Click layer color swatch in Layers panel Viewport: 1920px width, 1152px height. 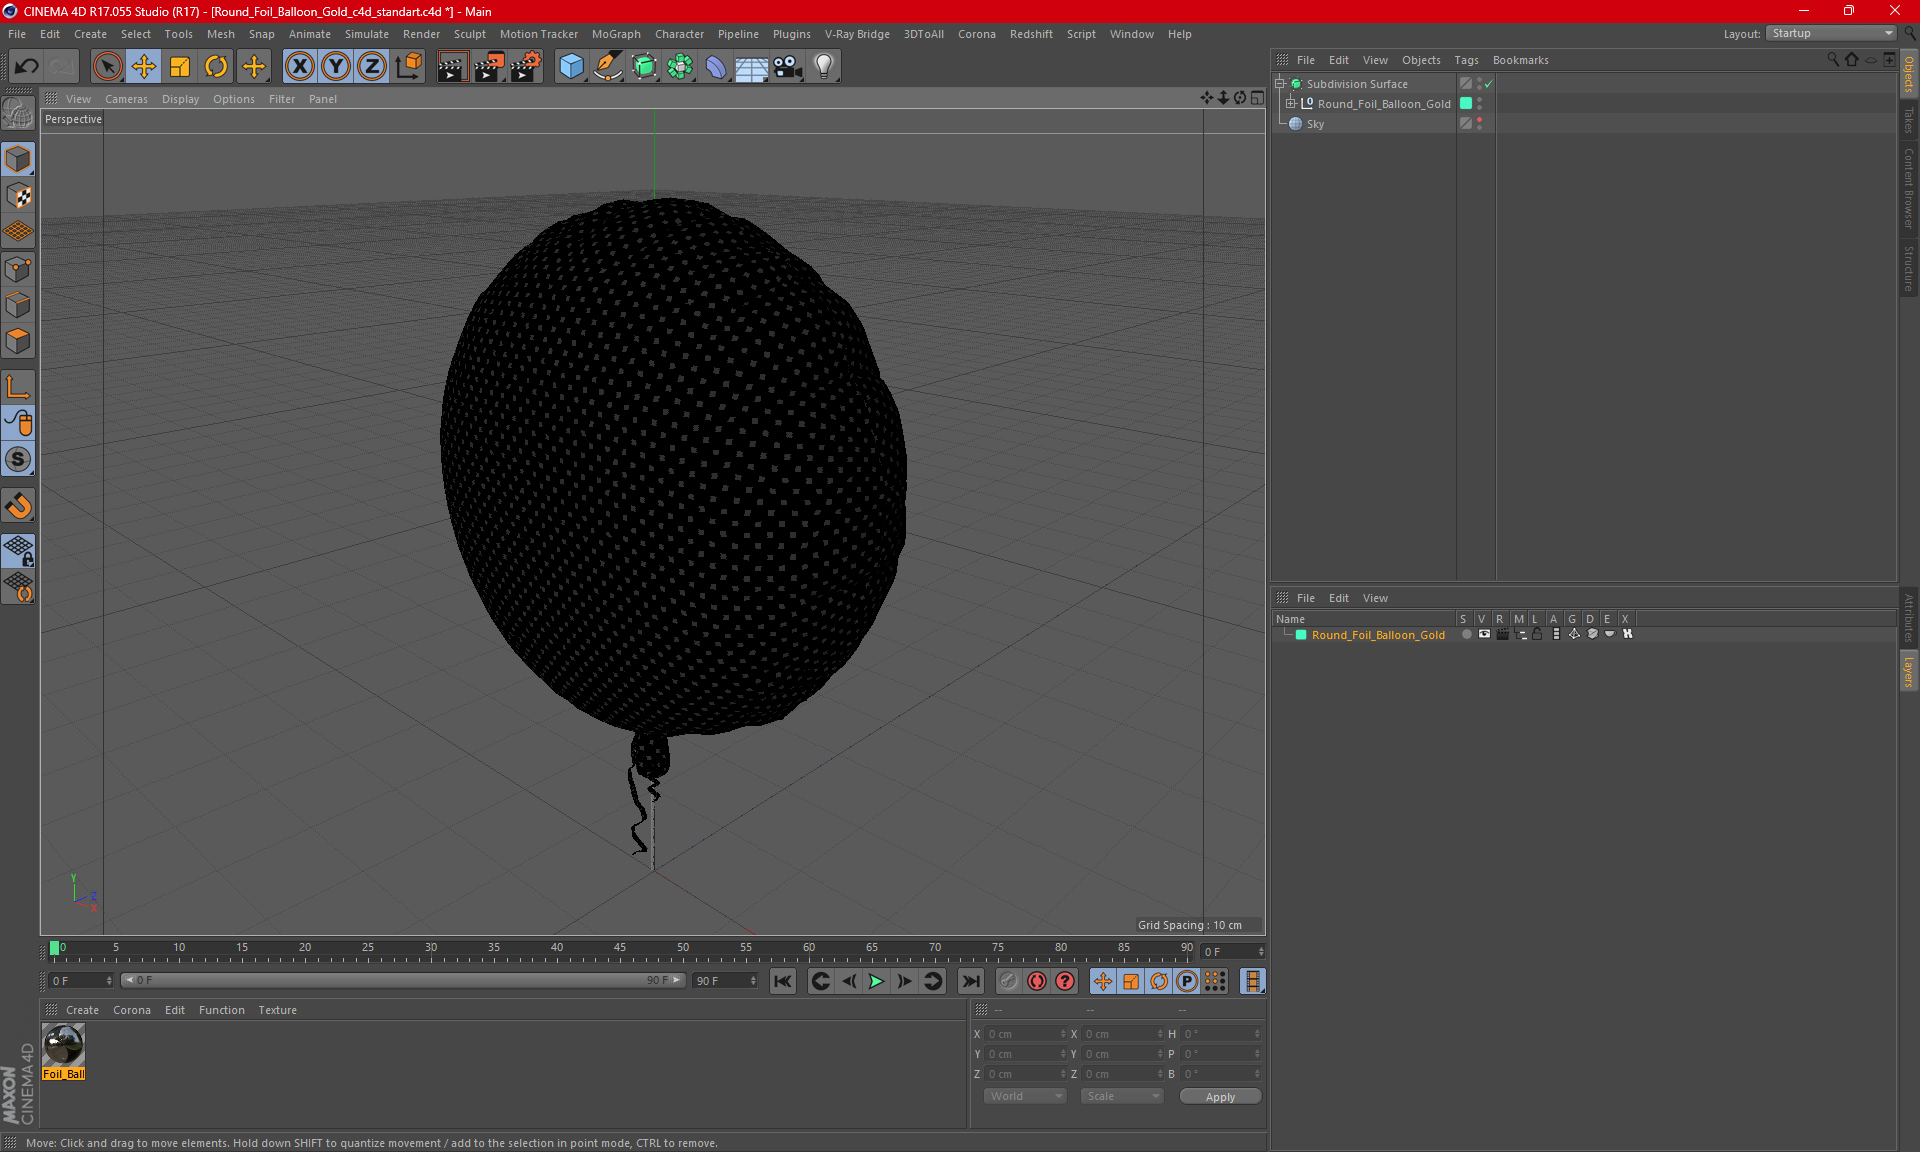[1301, 635]
